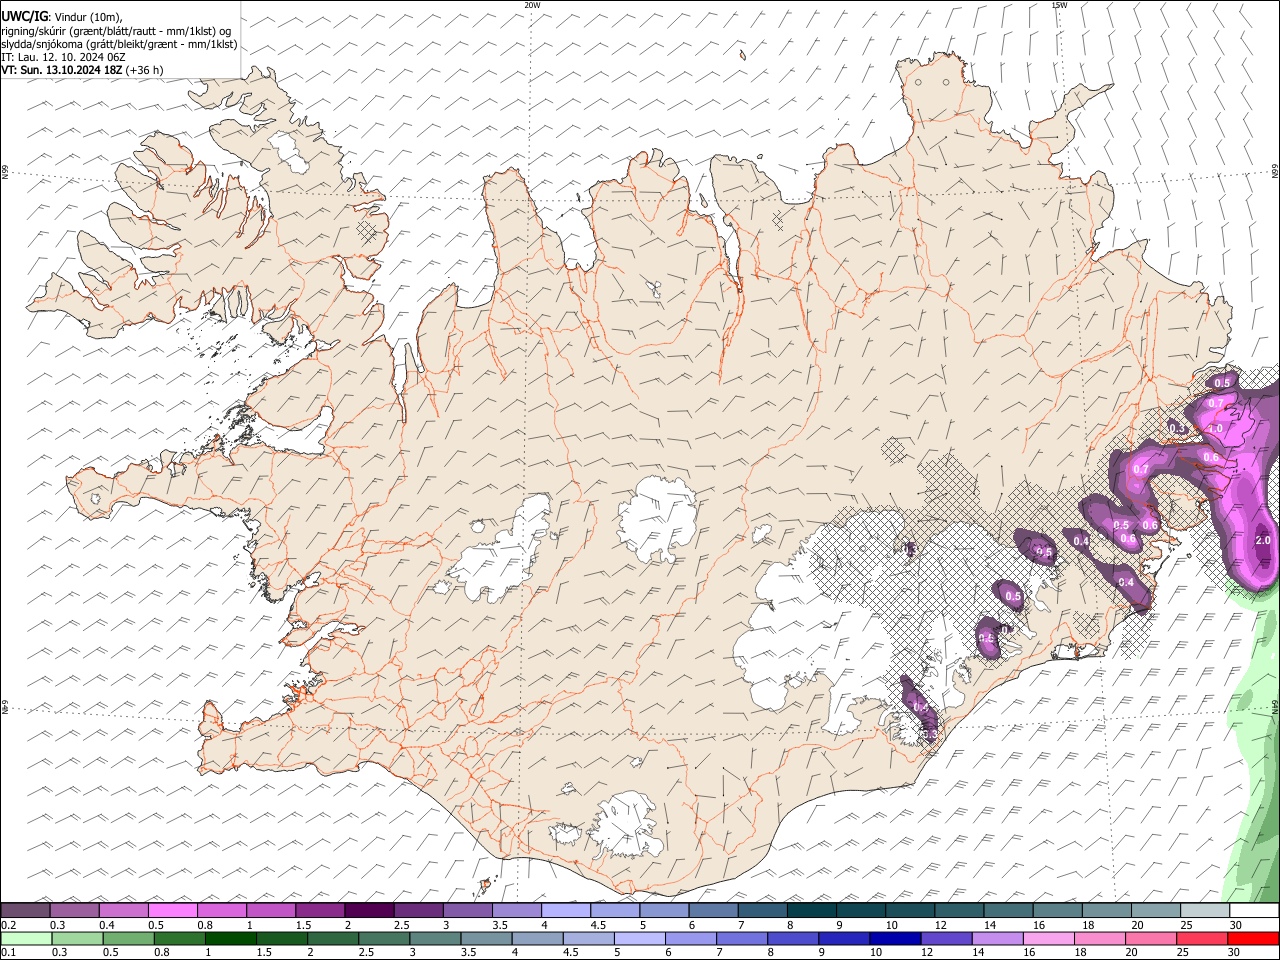Viewport: 1280px width, 960px height.
Task: Click the 'IT: Lau. 12. 10. 2024 06Z' line
Action: pos(64,57)
